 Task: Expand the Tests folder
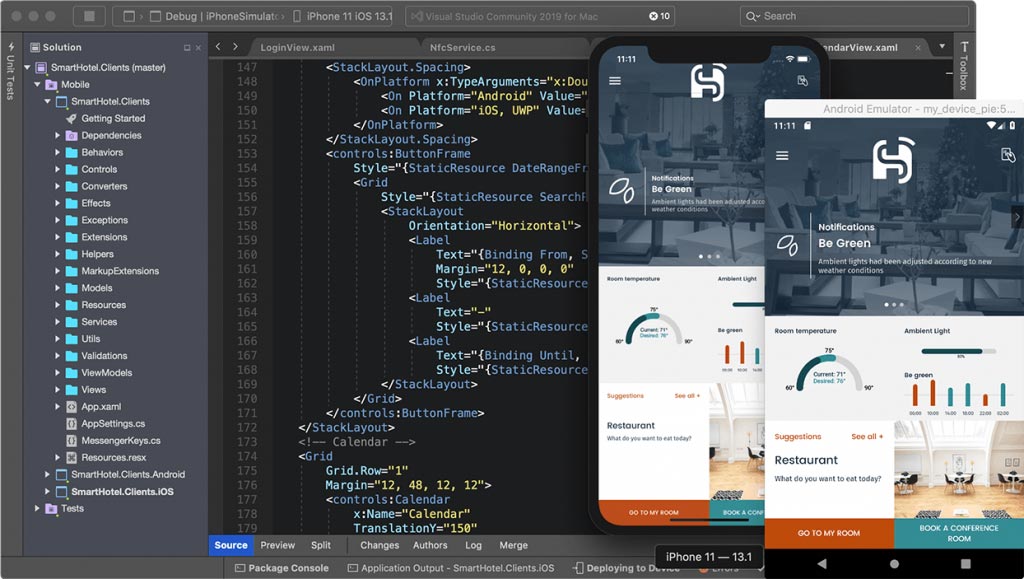pos(37,509)
